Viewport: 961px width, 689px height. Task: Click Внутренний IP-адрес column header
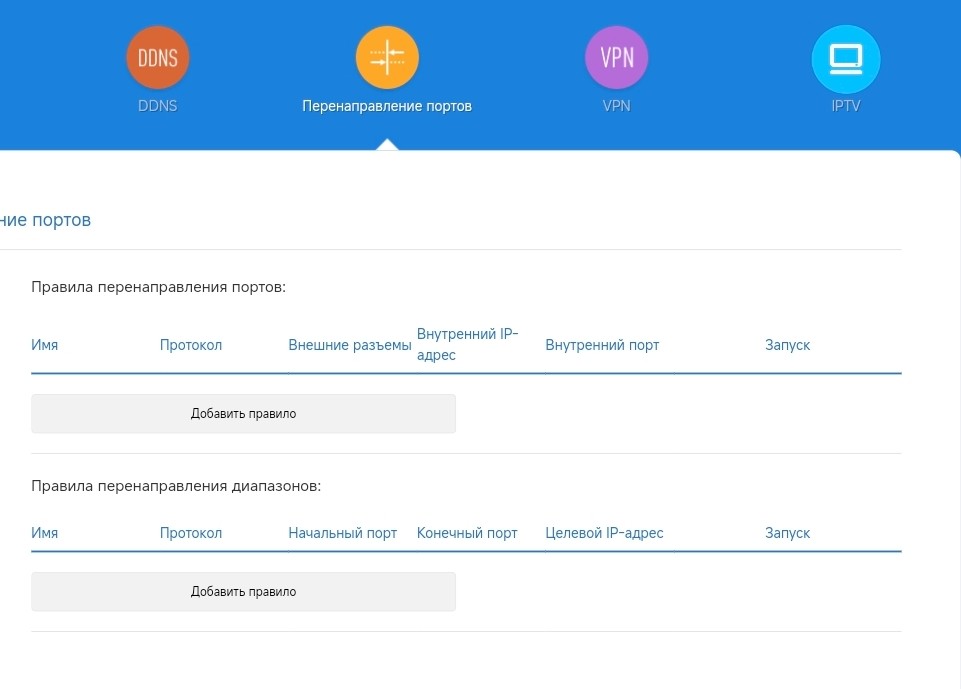pyautogui.click(x=468, y=344)
